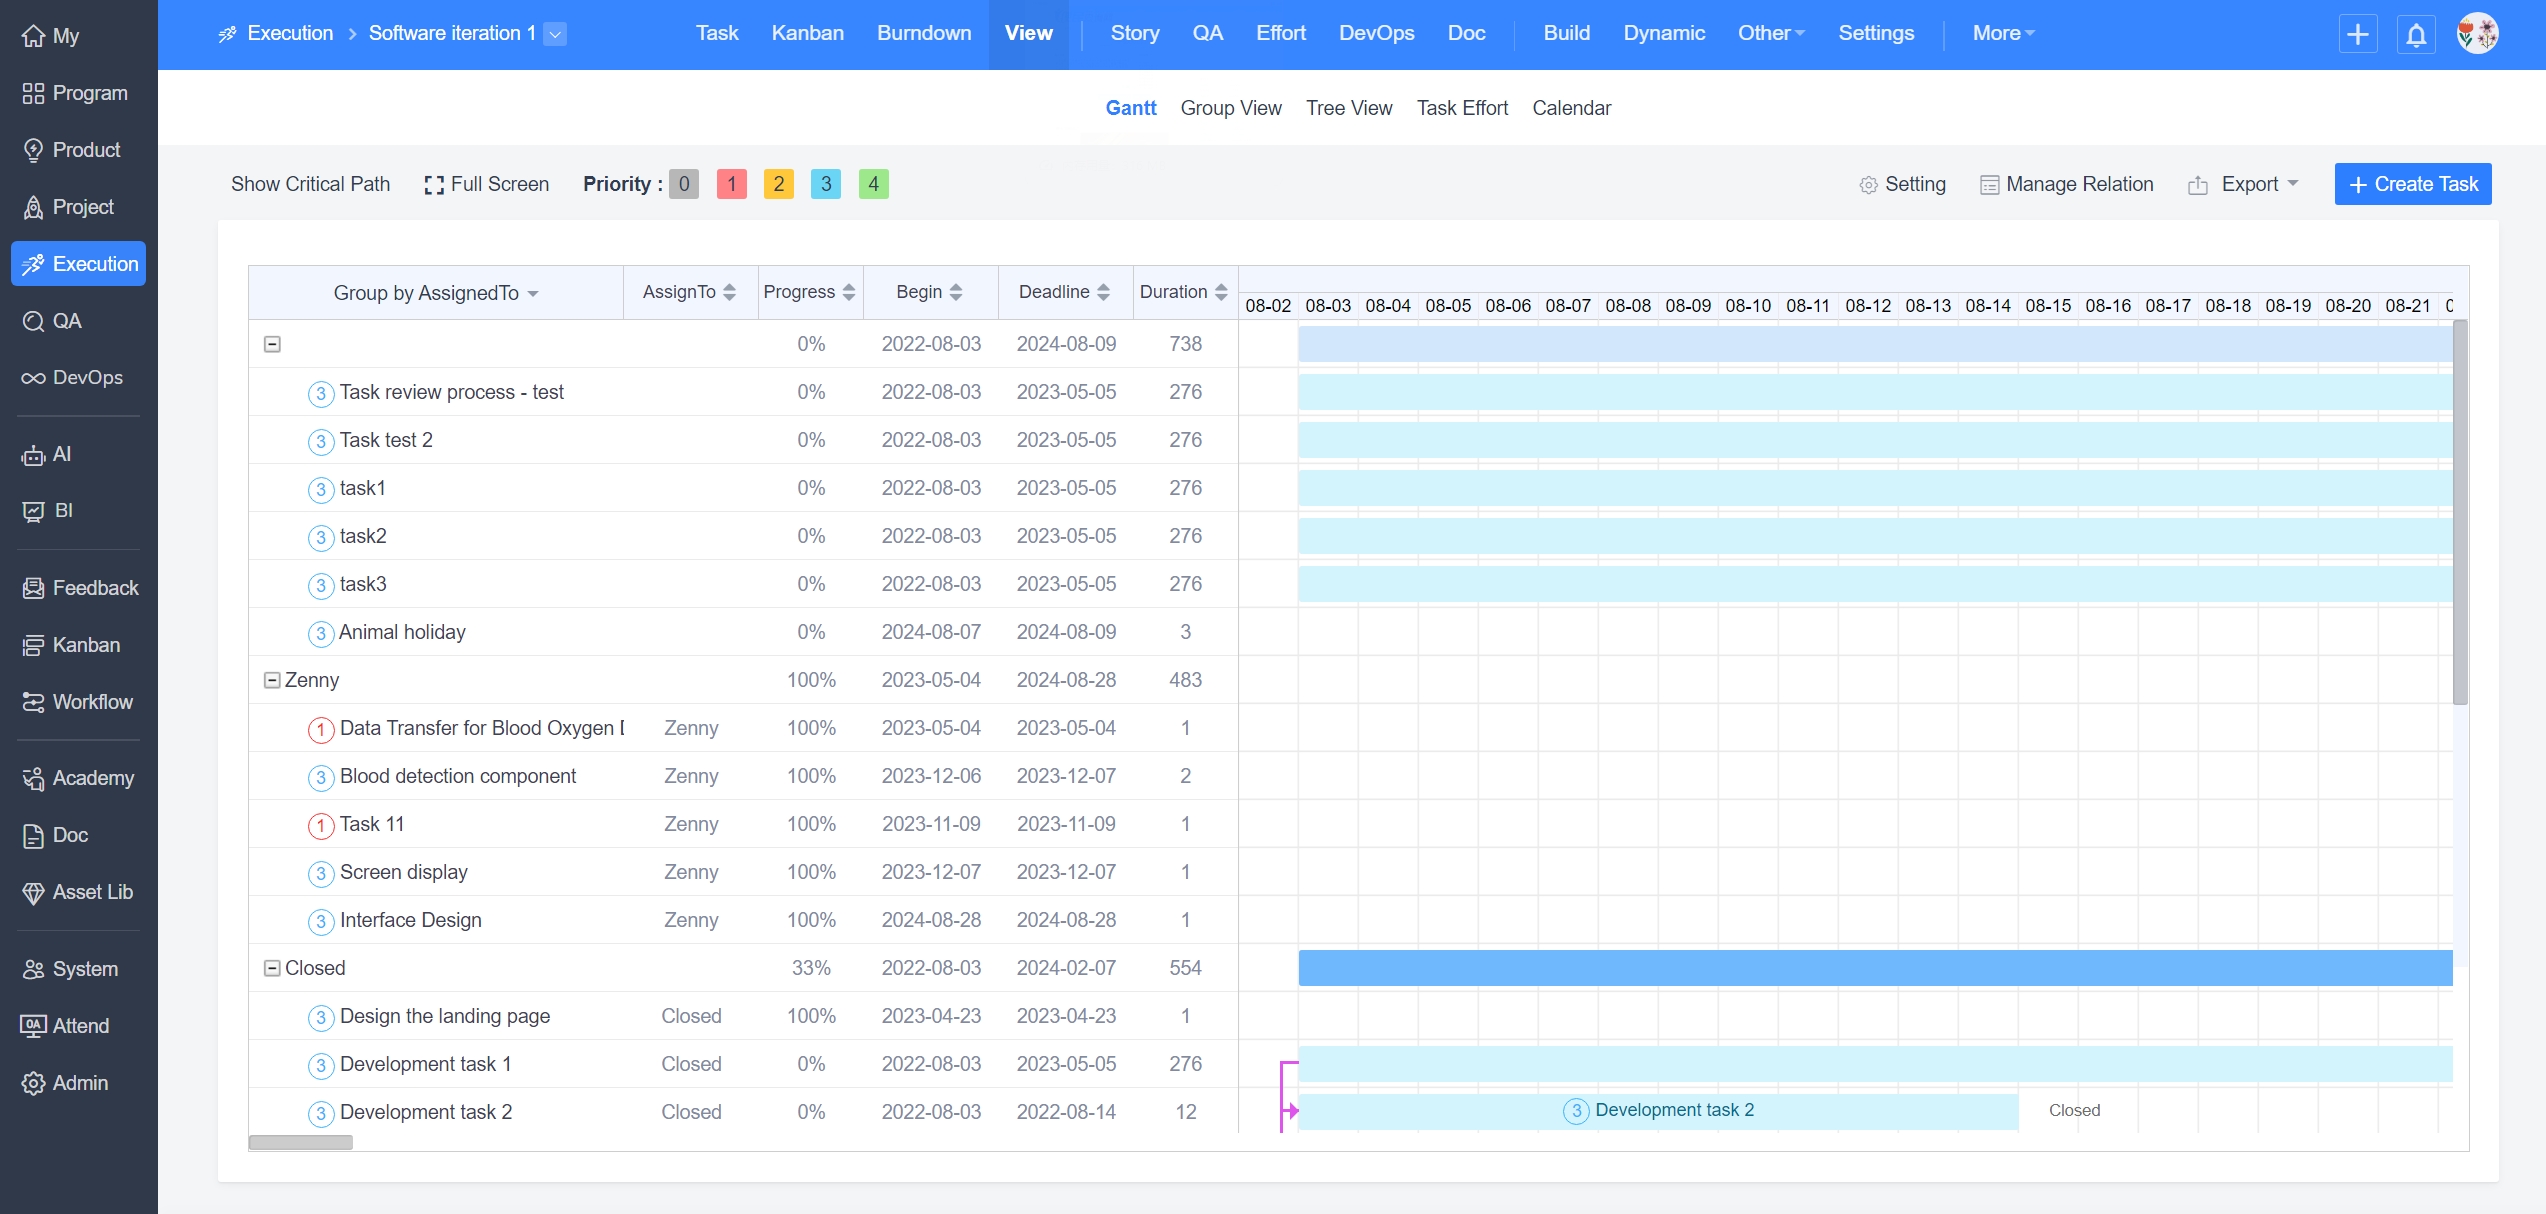Collapse the Closed task group
Image resolution: width=2546 pixels, height=1214 pixels.
coord(272,968)
